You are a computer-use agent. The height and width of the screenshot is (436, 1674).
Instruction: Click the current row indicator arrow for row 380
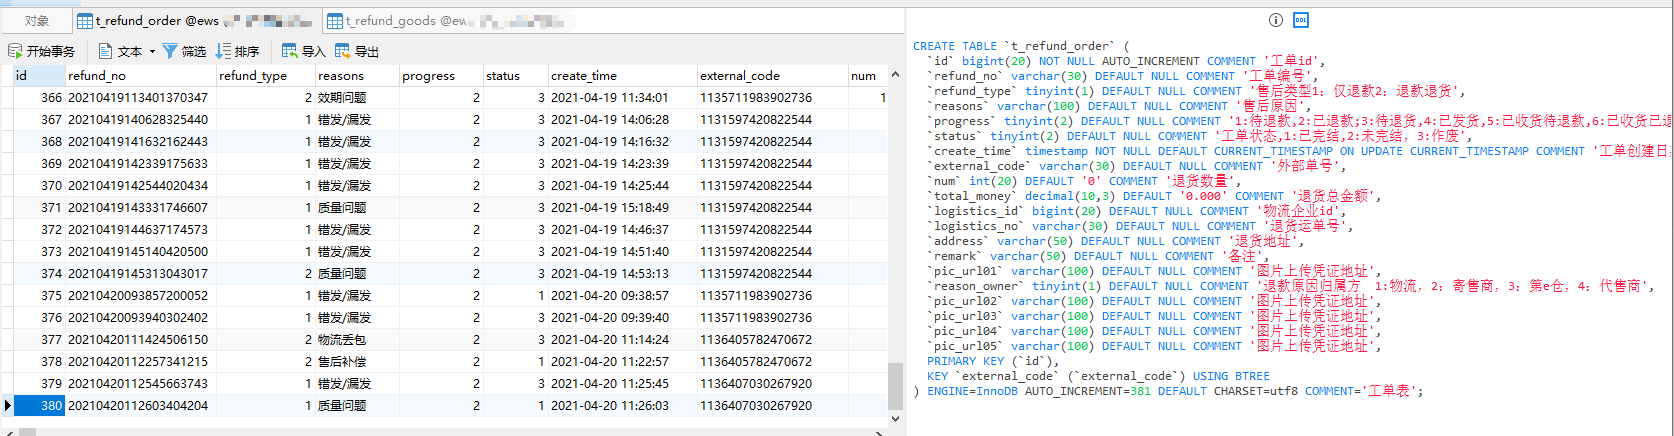(x=7, y=405)
